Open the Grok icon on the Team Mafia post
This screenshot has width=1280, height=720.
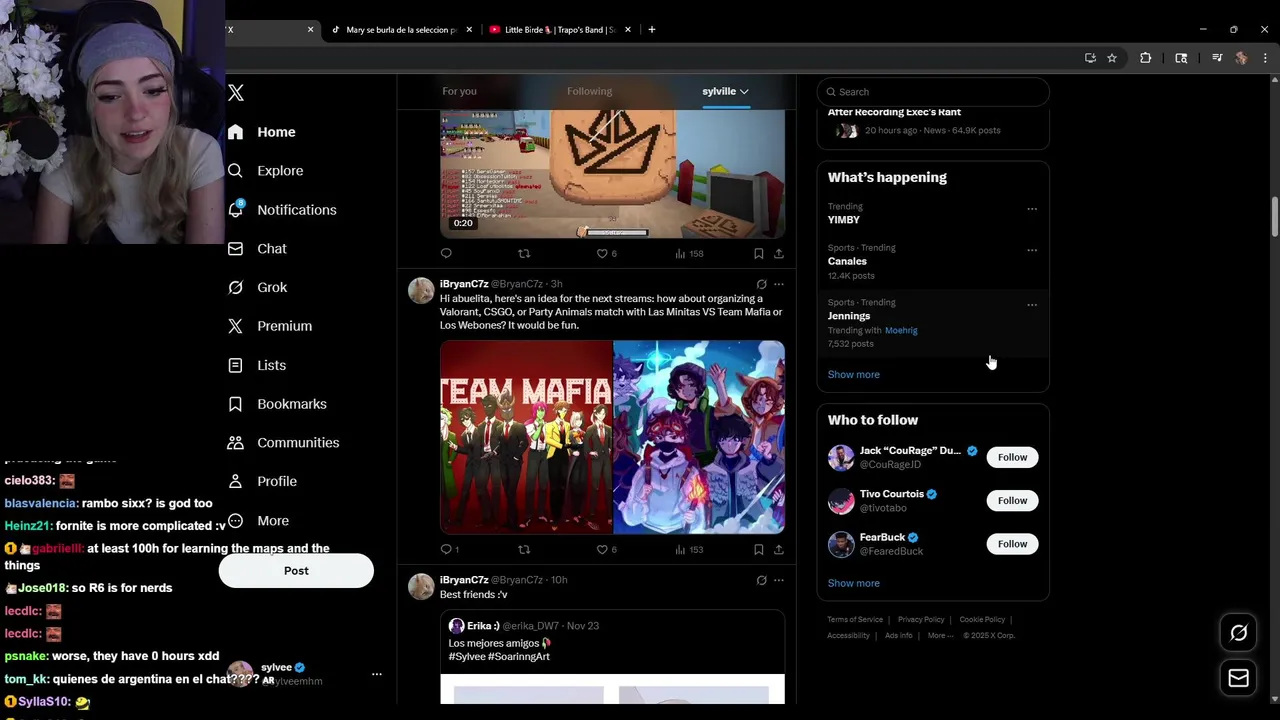coord(761,284)
